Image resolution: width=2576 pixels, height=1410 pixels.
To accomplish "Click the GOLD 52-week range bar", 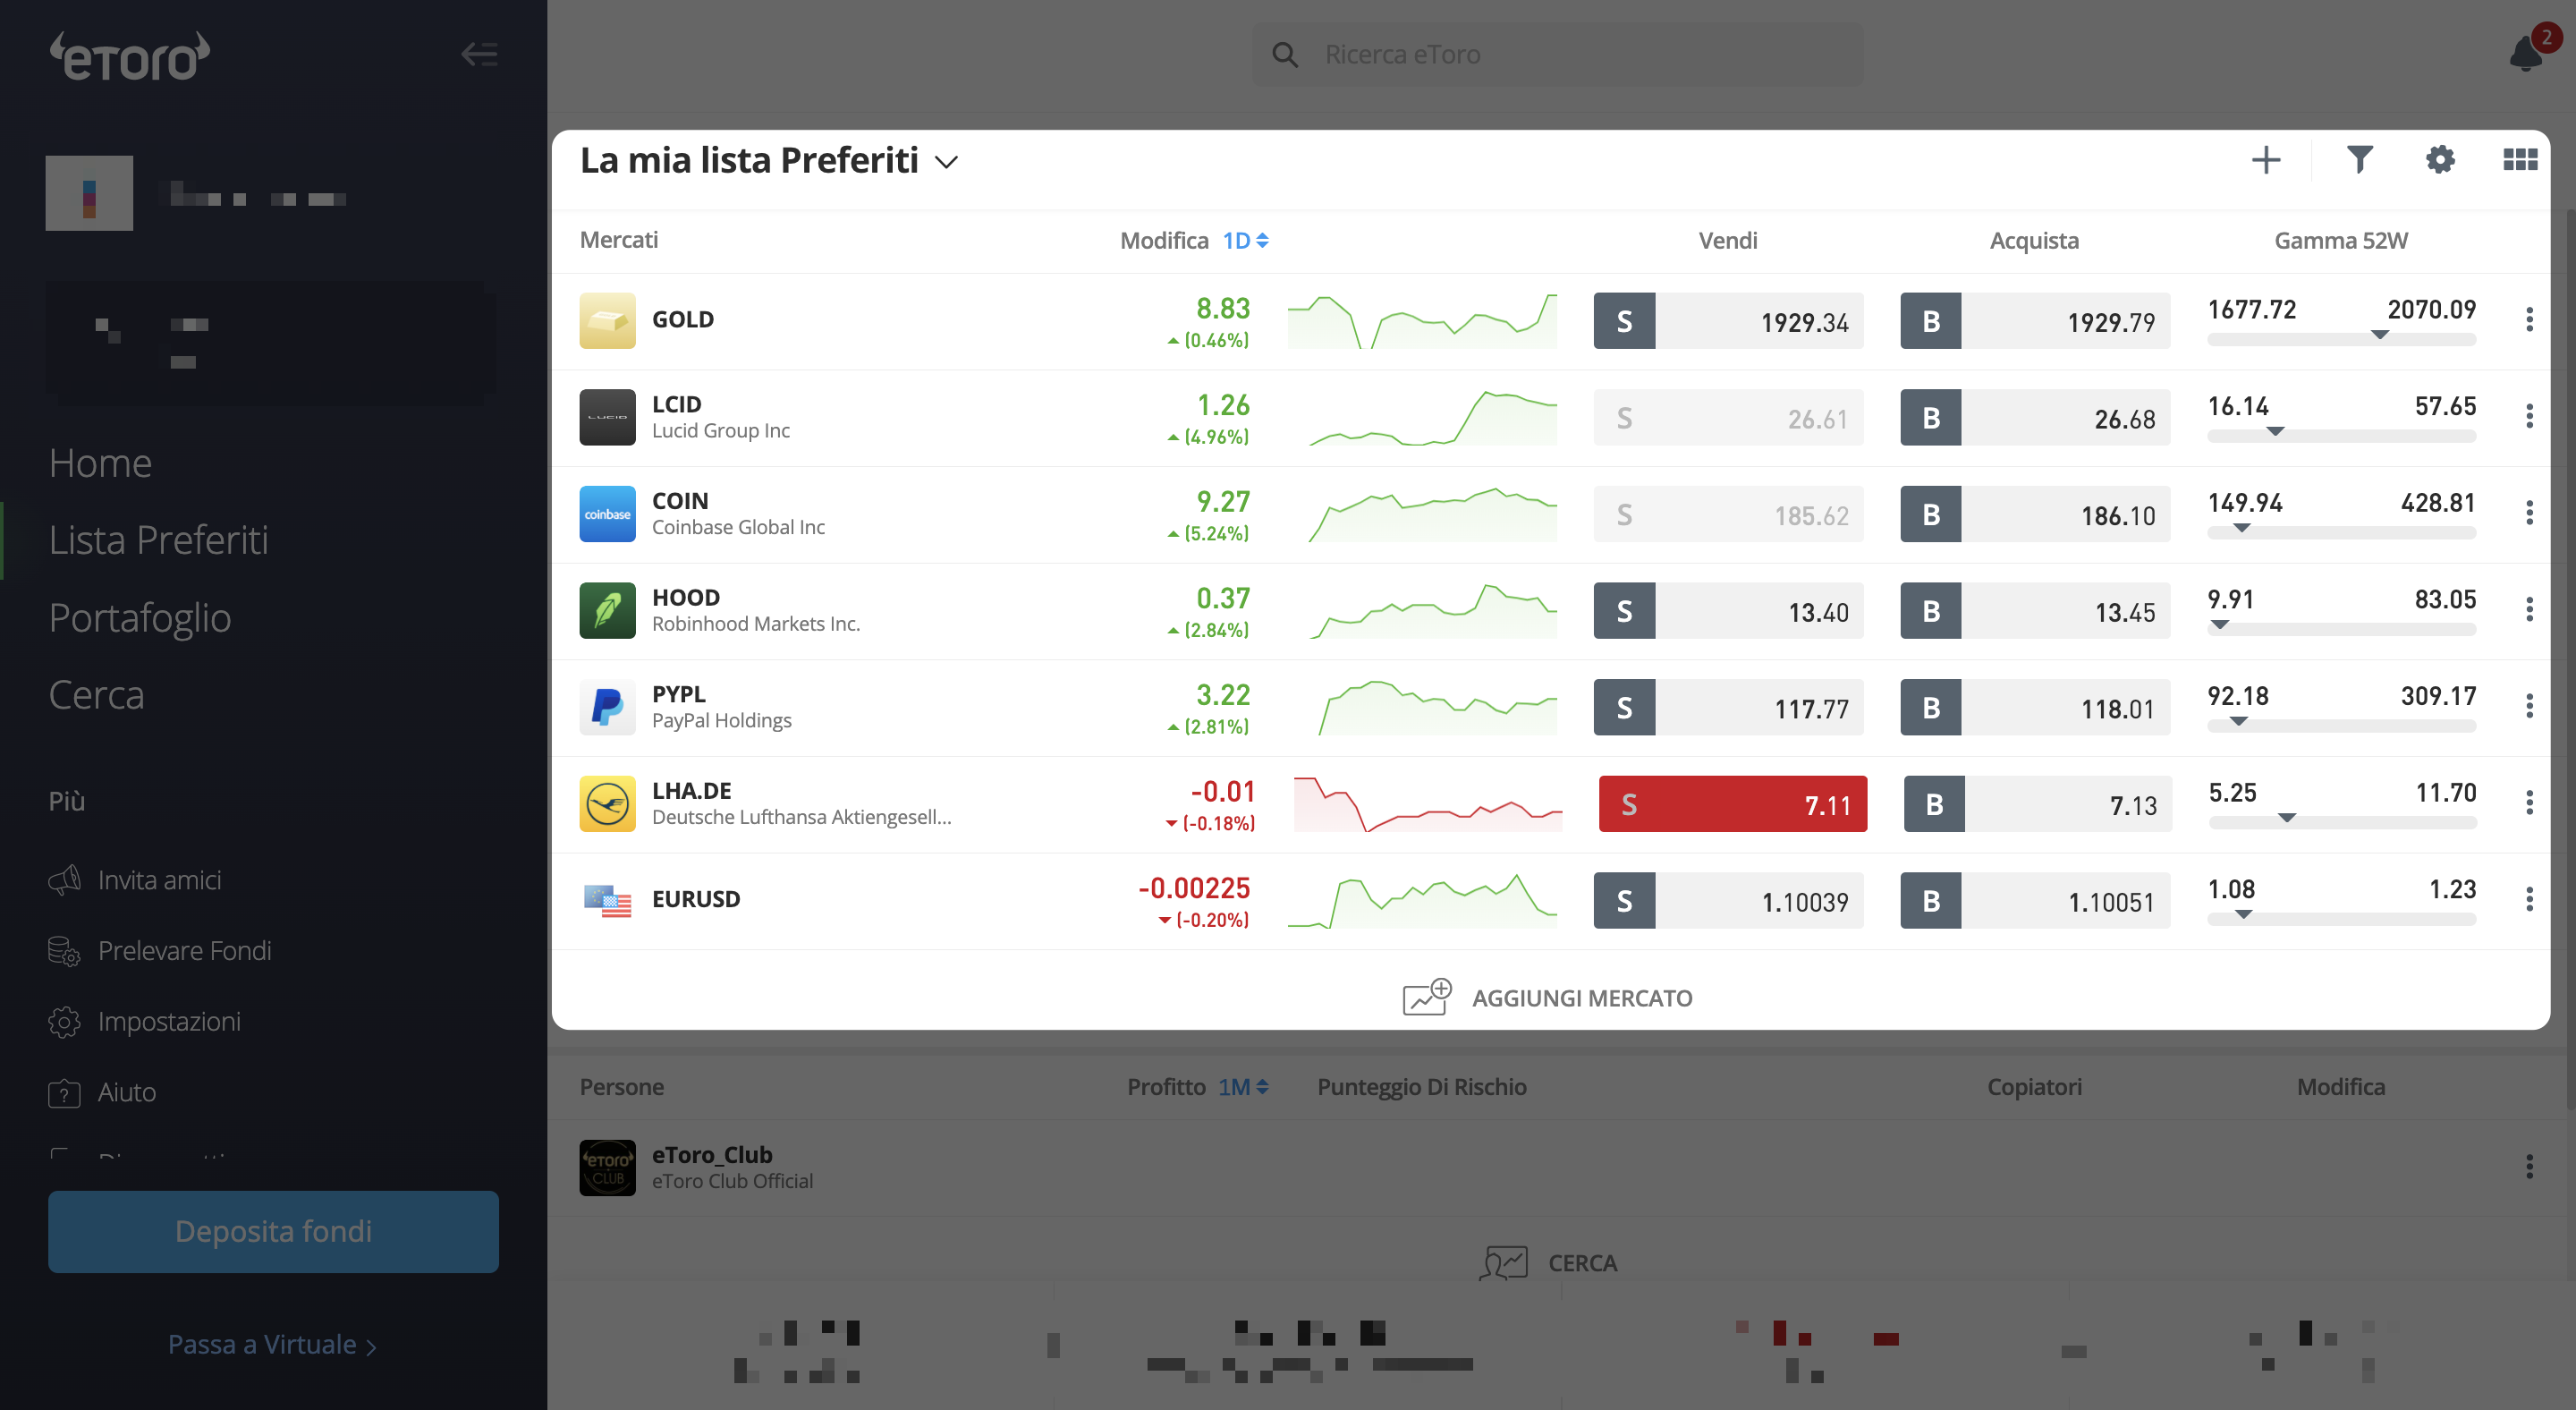I will 2341,340.
